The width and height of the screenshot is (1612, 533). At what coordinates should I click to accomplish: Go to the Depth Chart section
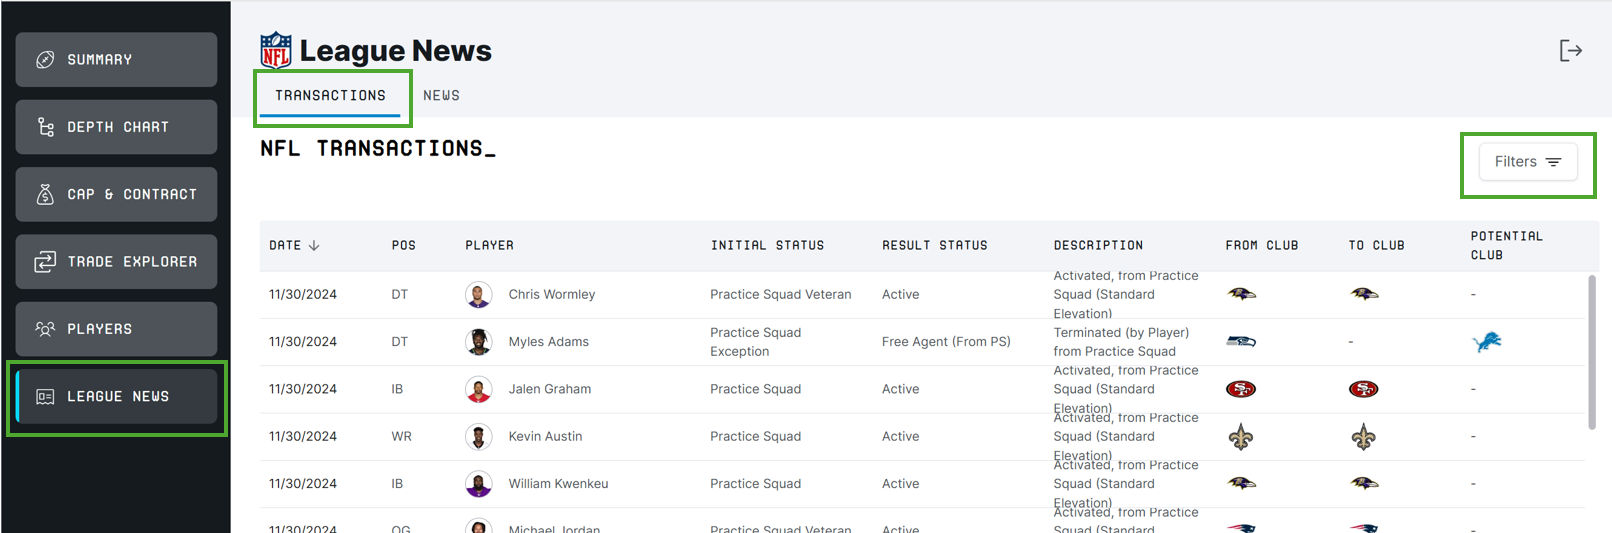pos(116,127)
